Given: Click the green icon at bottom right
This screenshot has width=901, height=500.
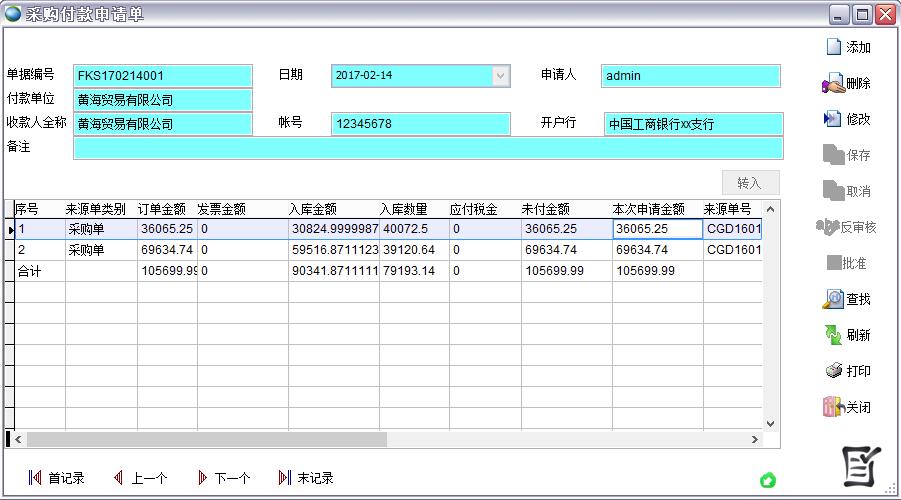Looking at the screenshot, I should (x=767, y=481).
